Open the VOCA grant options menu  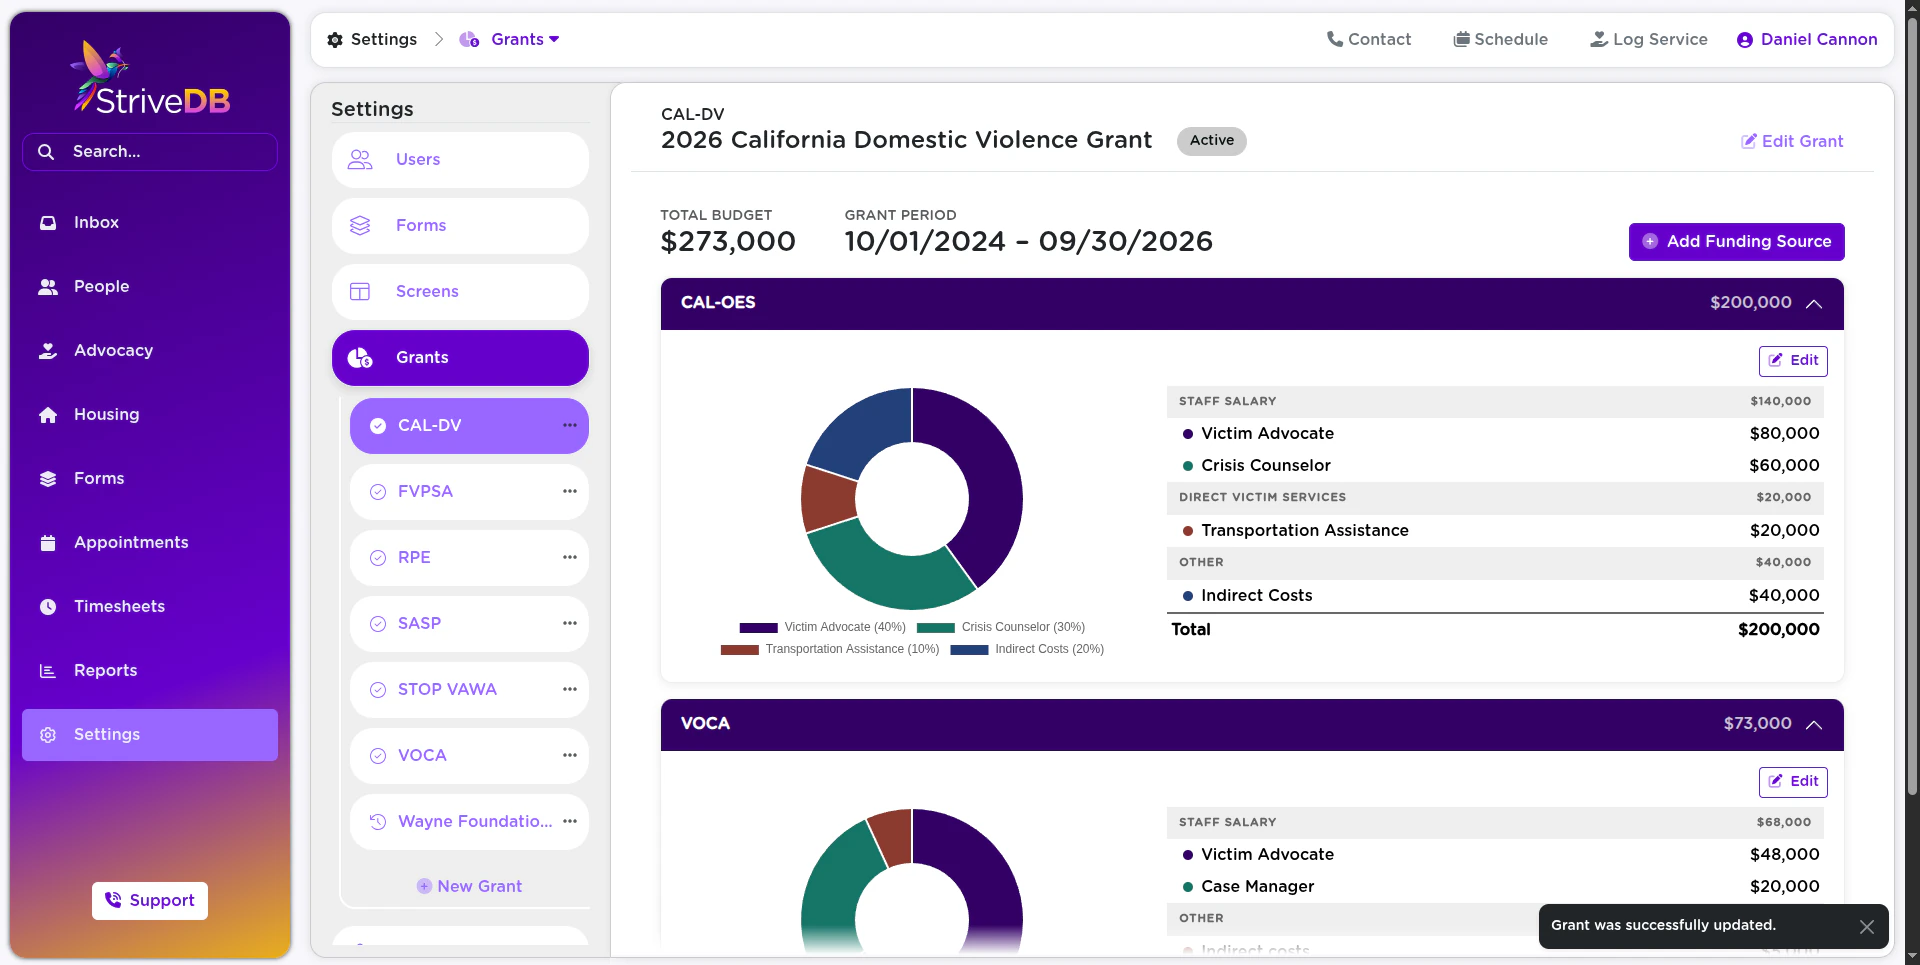(x=570, y=756)
